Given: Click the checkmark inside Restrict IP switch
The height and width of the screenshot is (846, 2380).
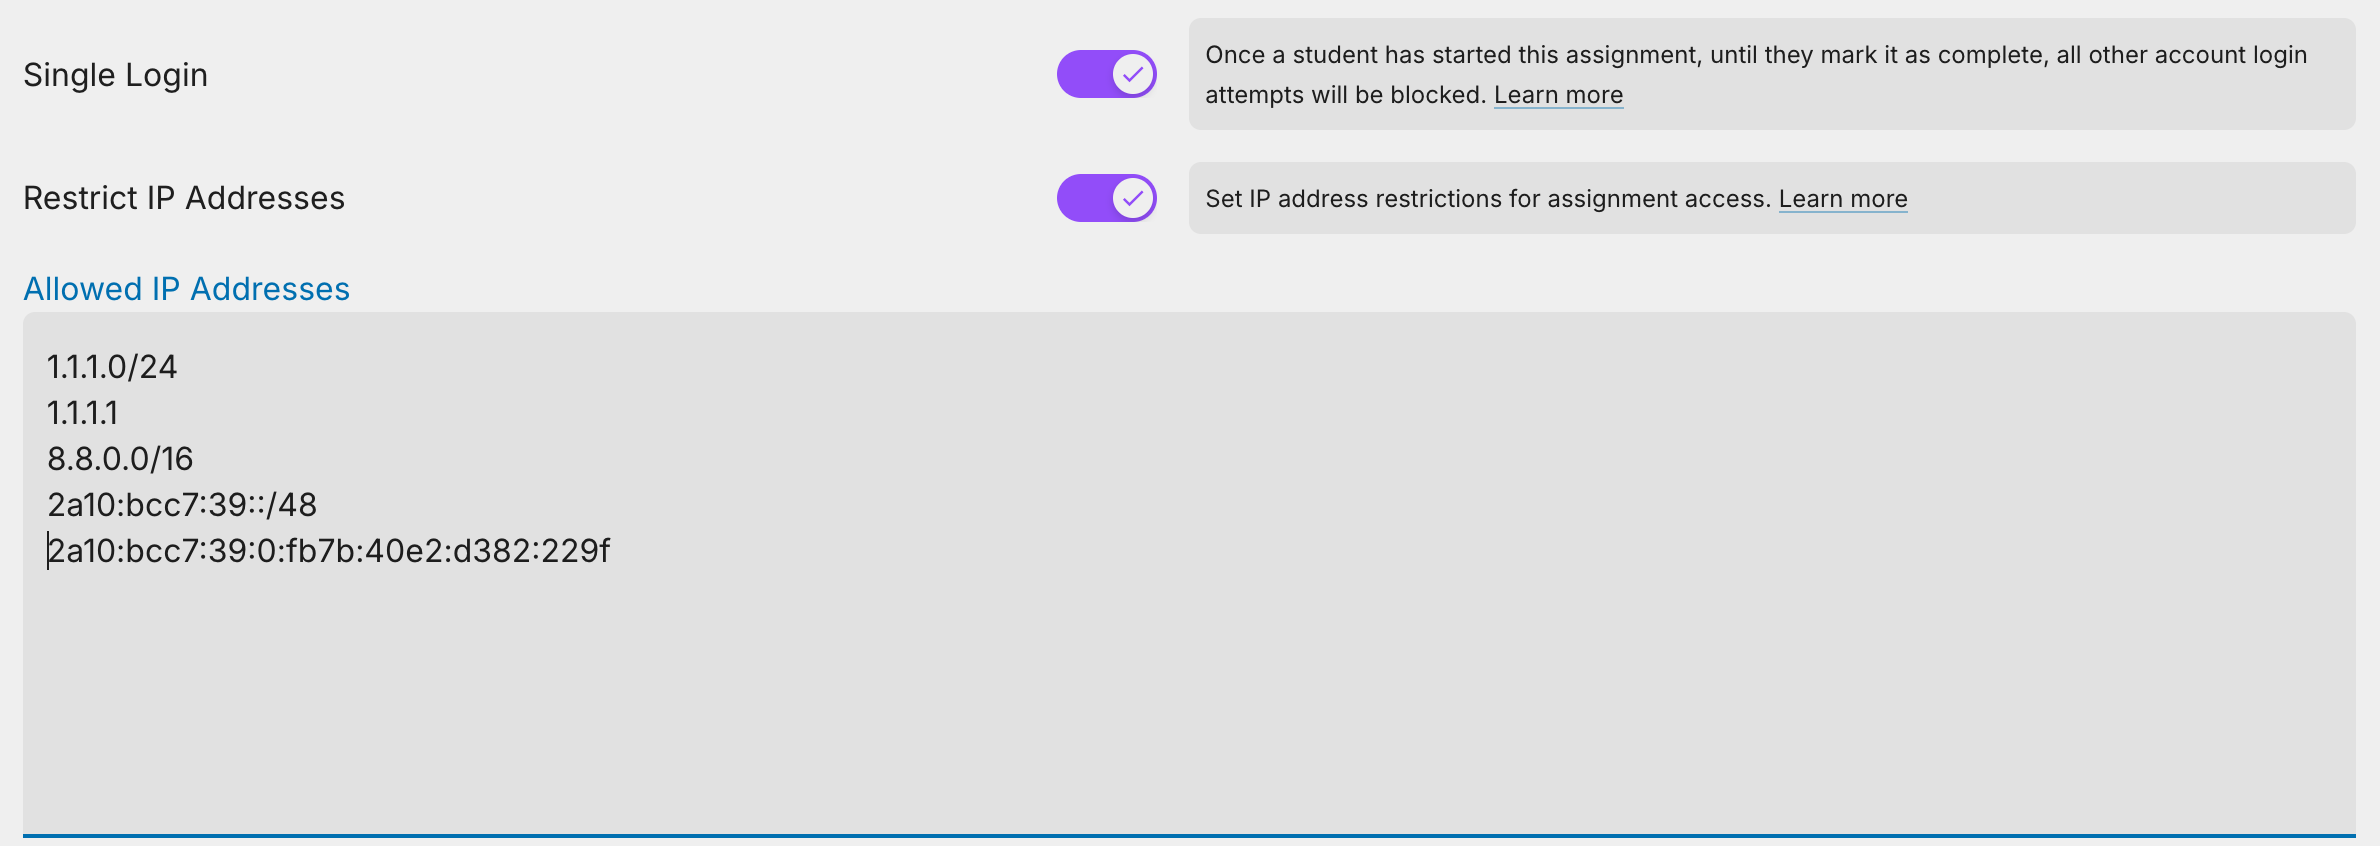Looking at the screenshot, I should tap(1131, 197).
